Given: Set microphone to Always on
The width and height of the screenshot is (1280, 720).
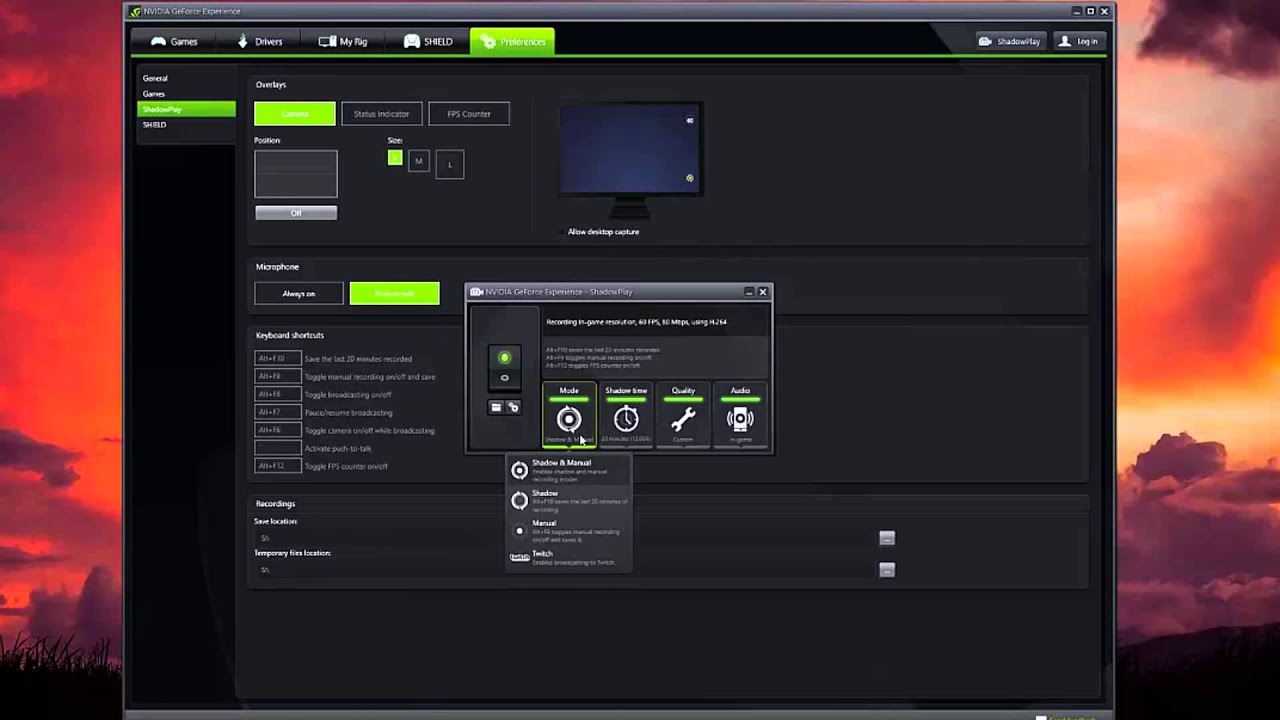Looking at the screenshot, I should click(298, 293).
